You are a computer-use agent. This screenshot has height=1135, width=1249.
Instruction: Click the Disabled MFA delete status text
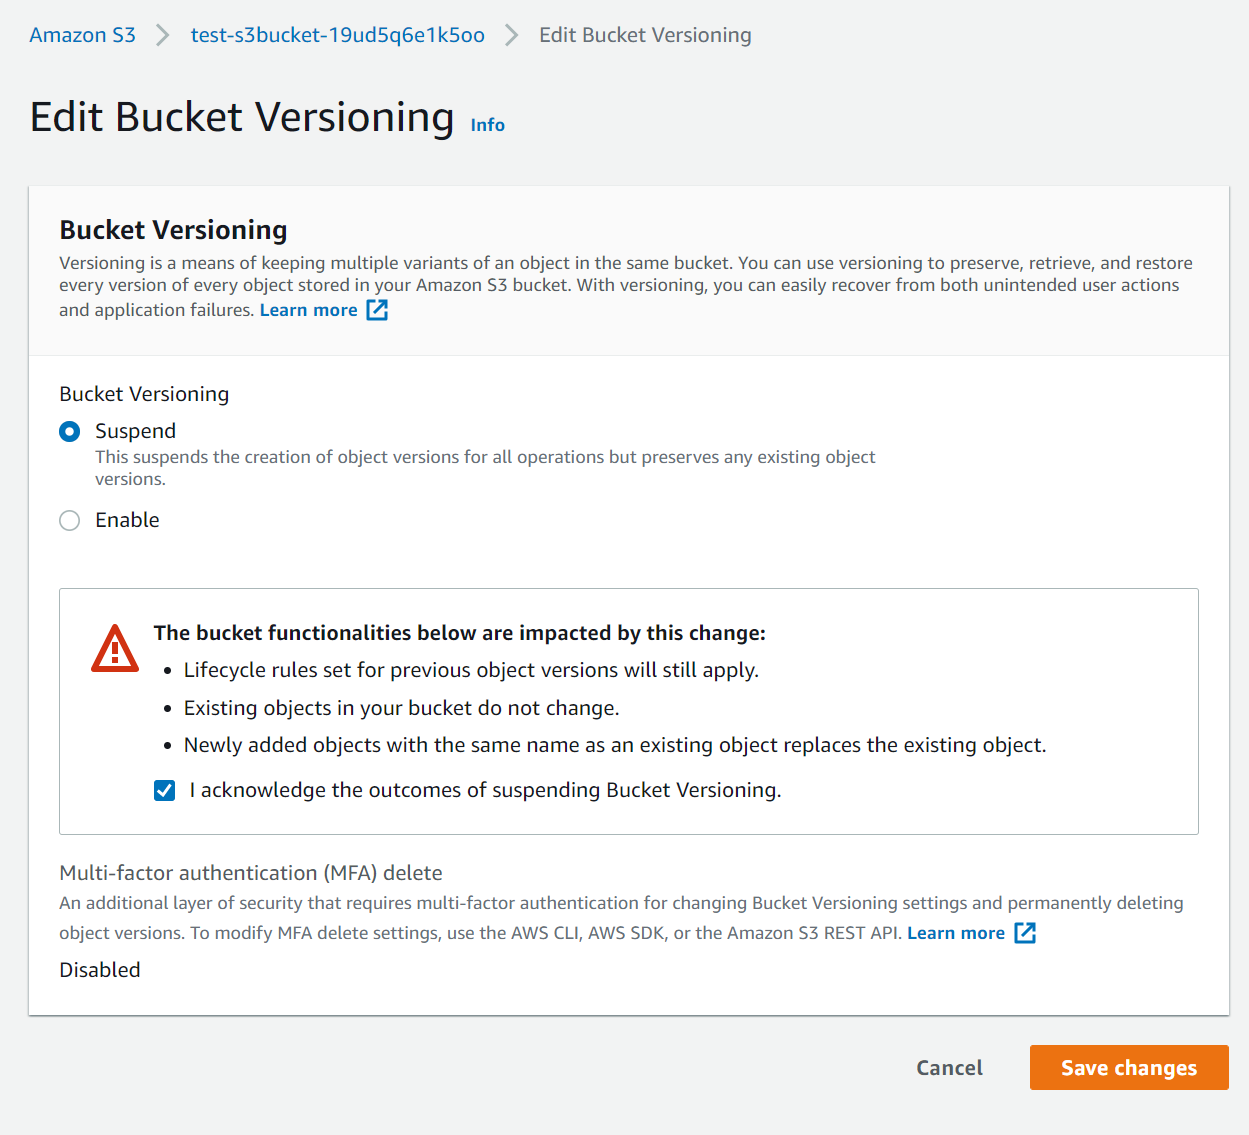(100, 970)
